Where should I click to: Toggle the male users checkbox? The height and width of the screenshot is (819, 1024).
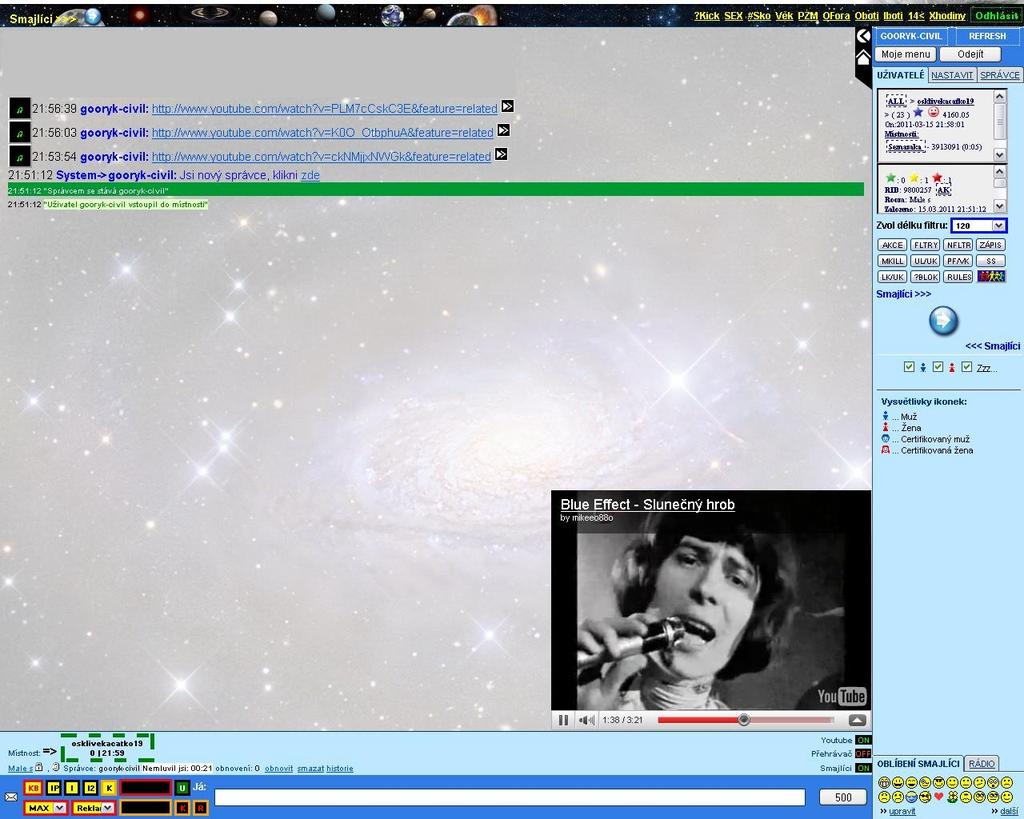(x=908, y=367)
